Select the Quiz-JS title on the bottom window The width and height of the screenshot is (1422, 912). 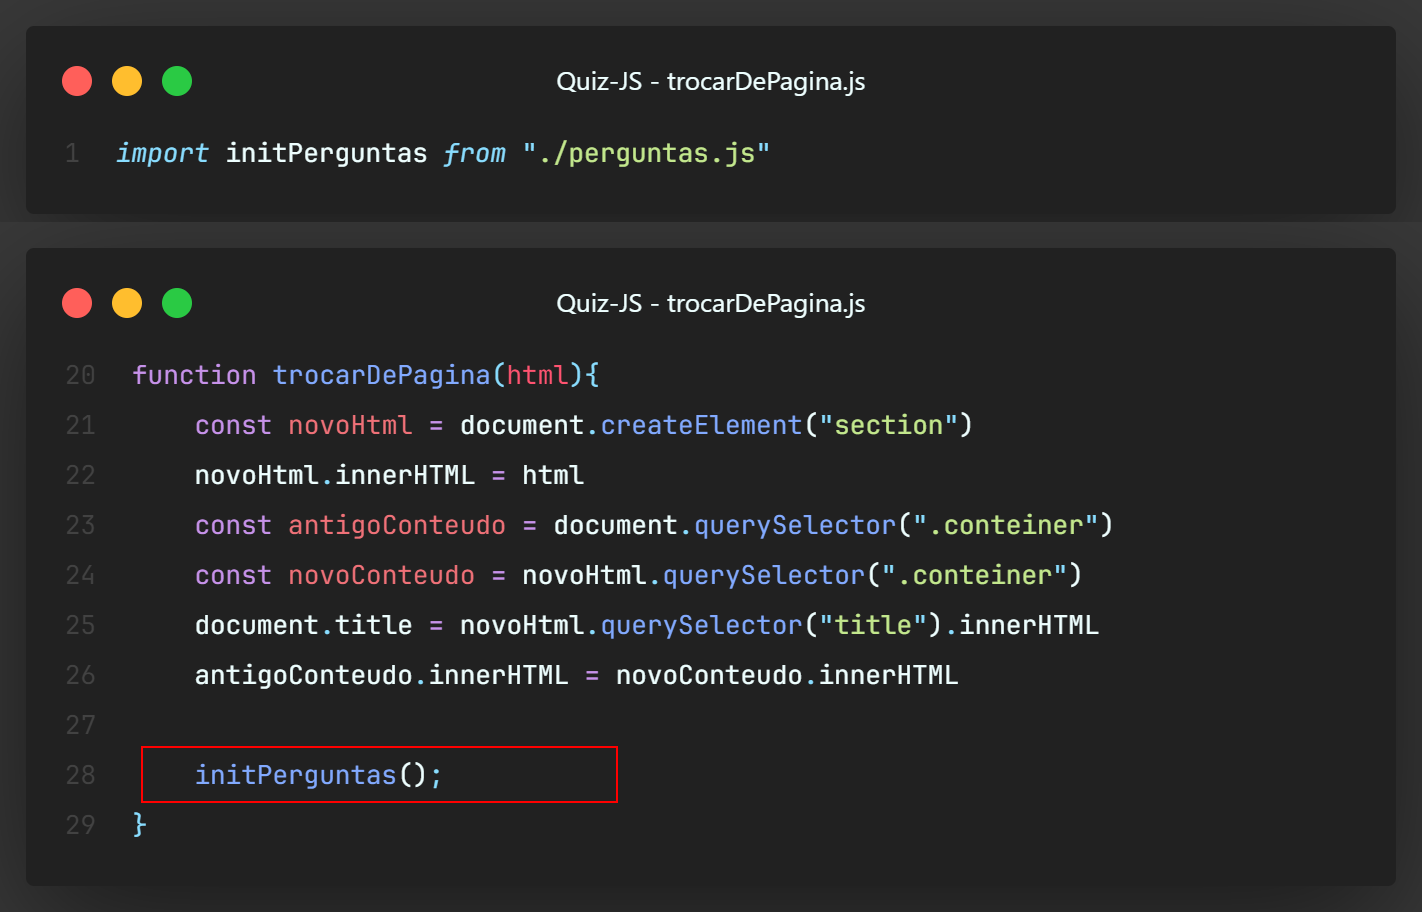coord(711,303)
